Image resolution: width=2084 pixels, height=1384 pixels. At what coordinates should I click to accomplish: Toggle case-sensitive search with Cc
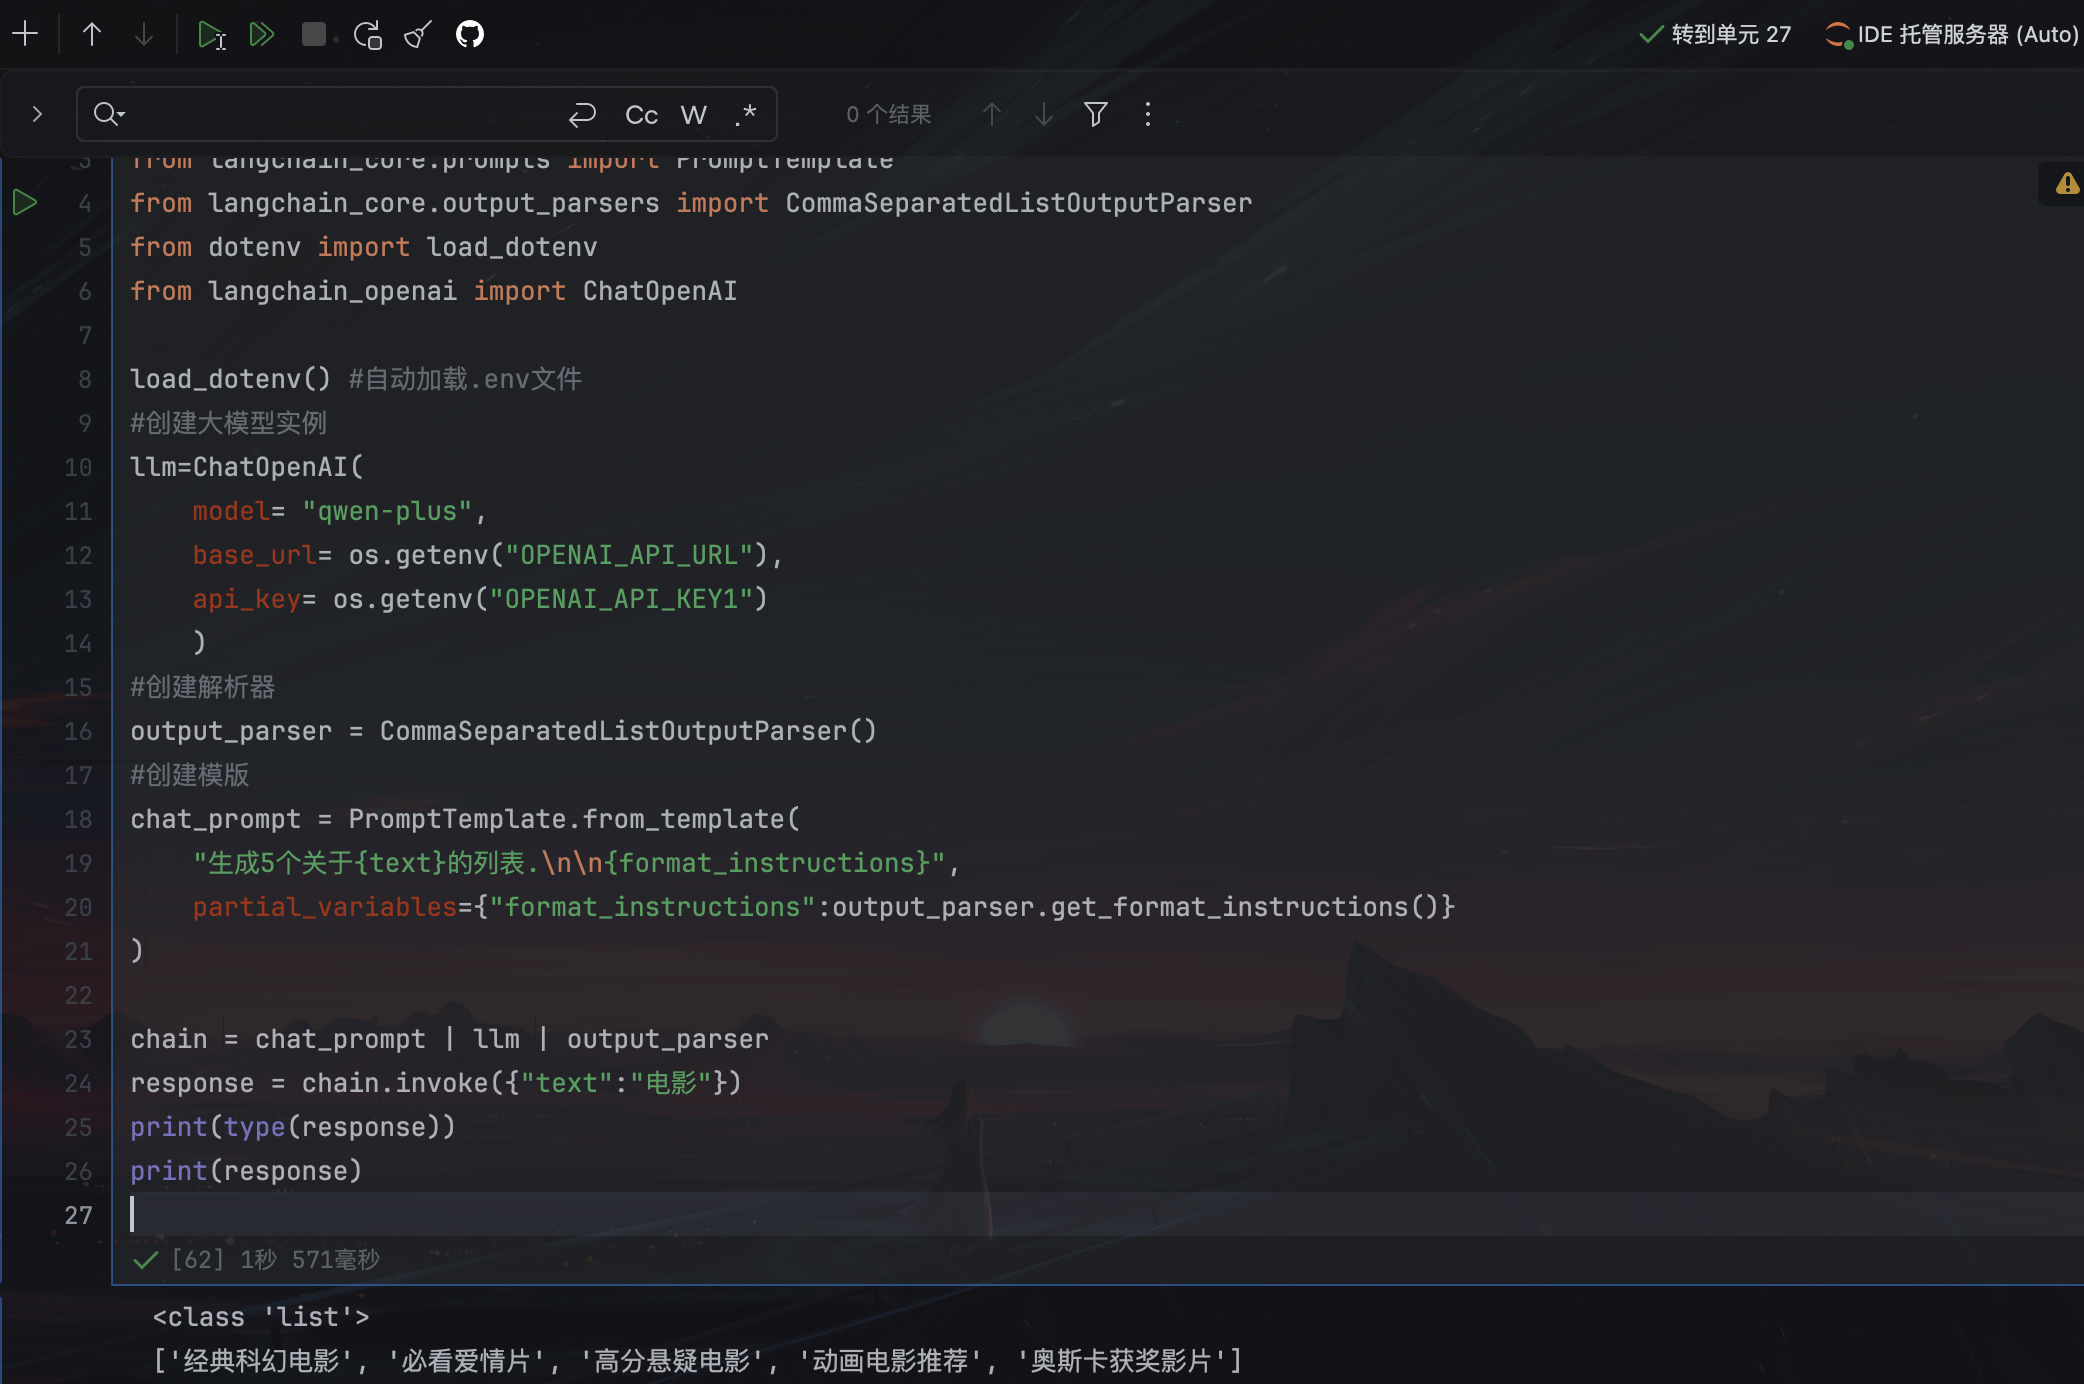640,114
